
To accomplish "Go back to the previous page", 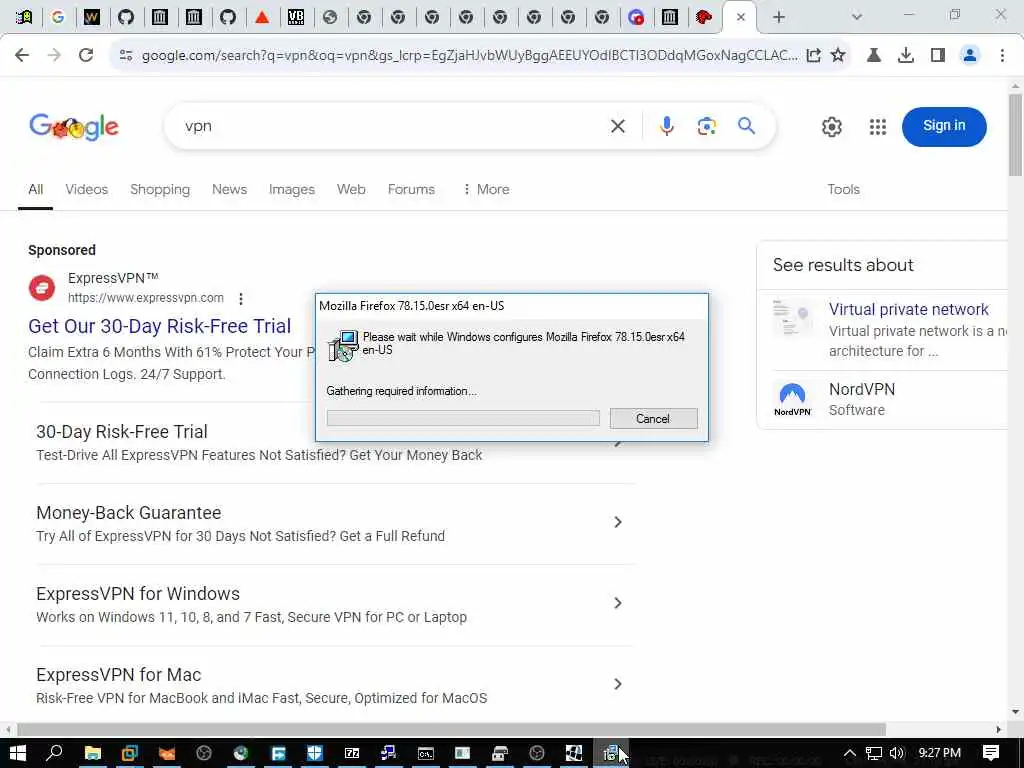I will click(x=22, y=56).
